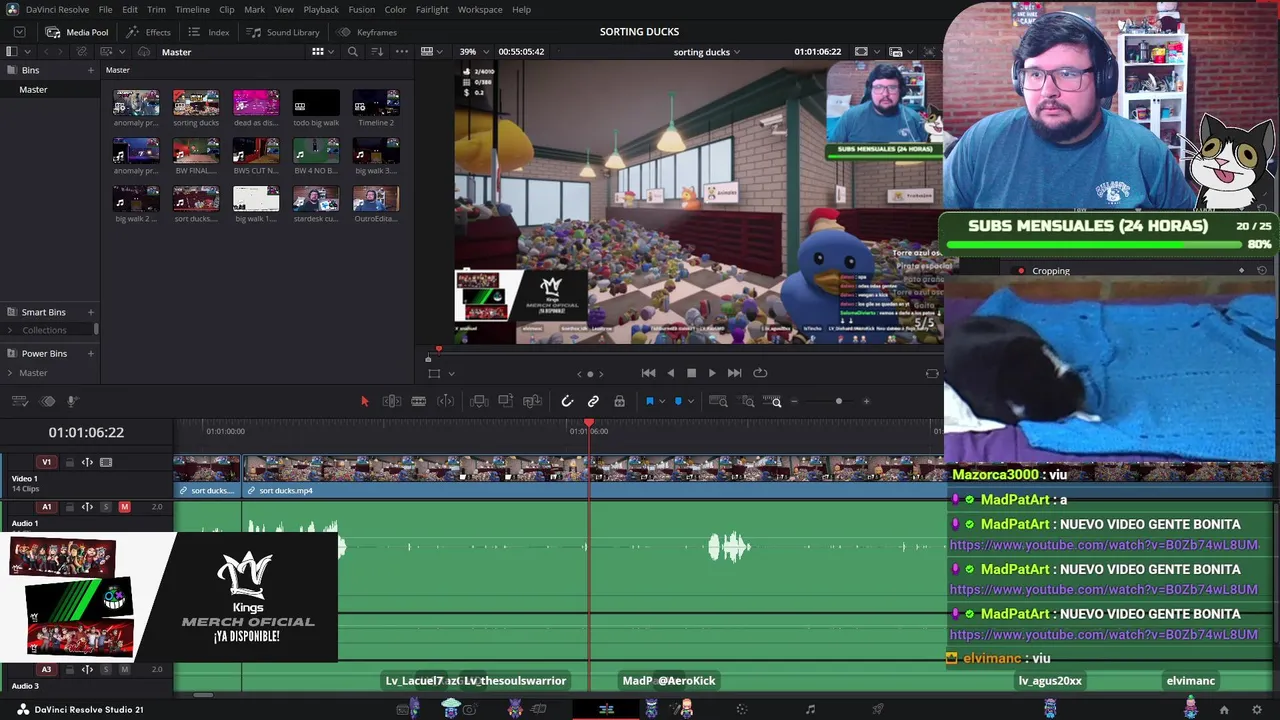Open the Playback menu
The width and height of the screenshot is (1280, 720).
click(x=321, y=9)
